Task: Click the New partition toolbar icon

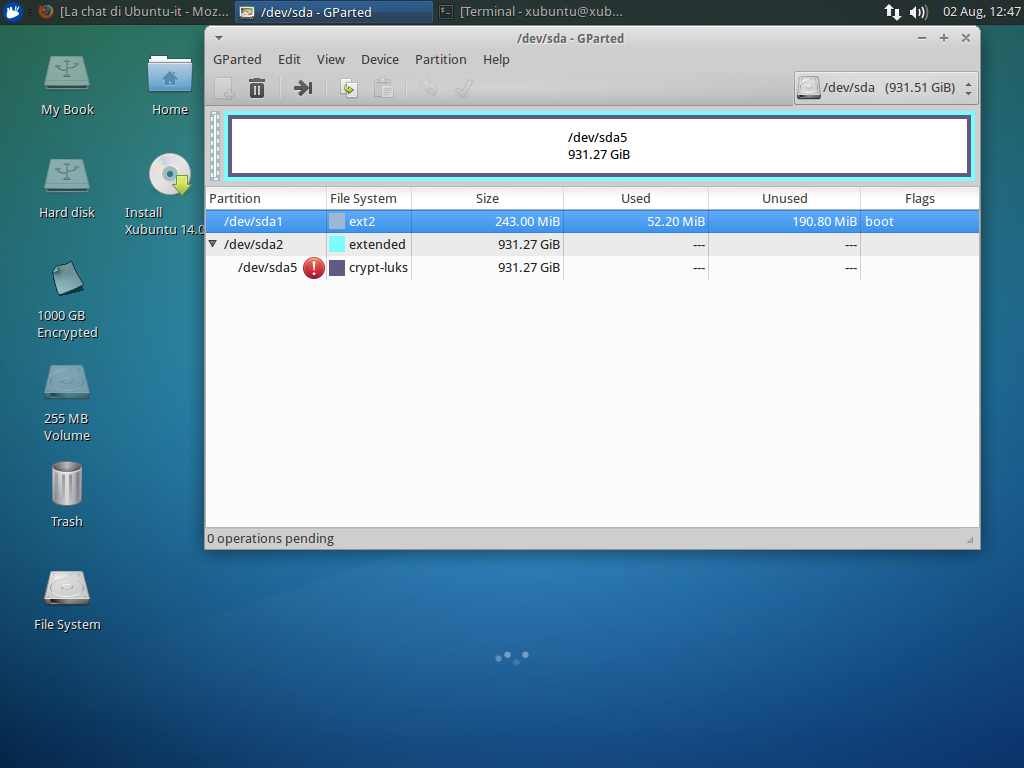Action: coord(224,88)
